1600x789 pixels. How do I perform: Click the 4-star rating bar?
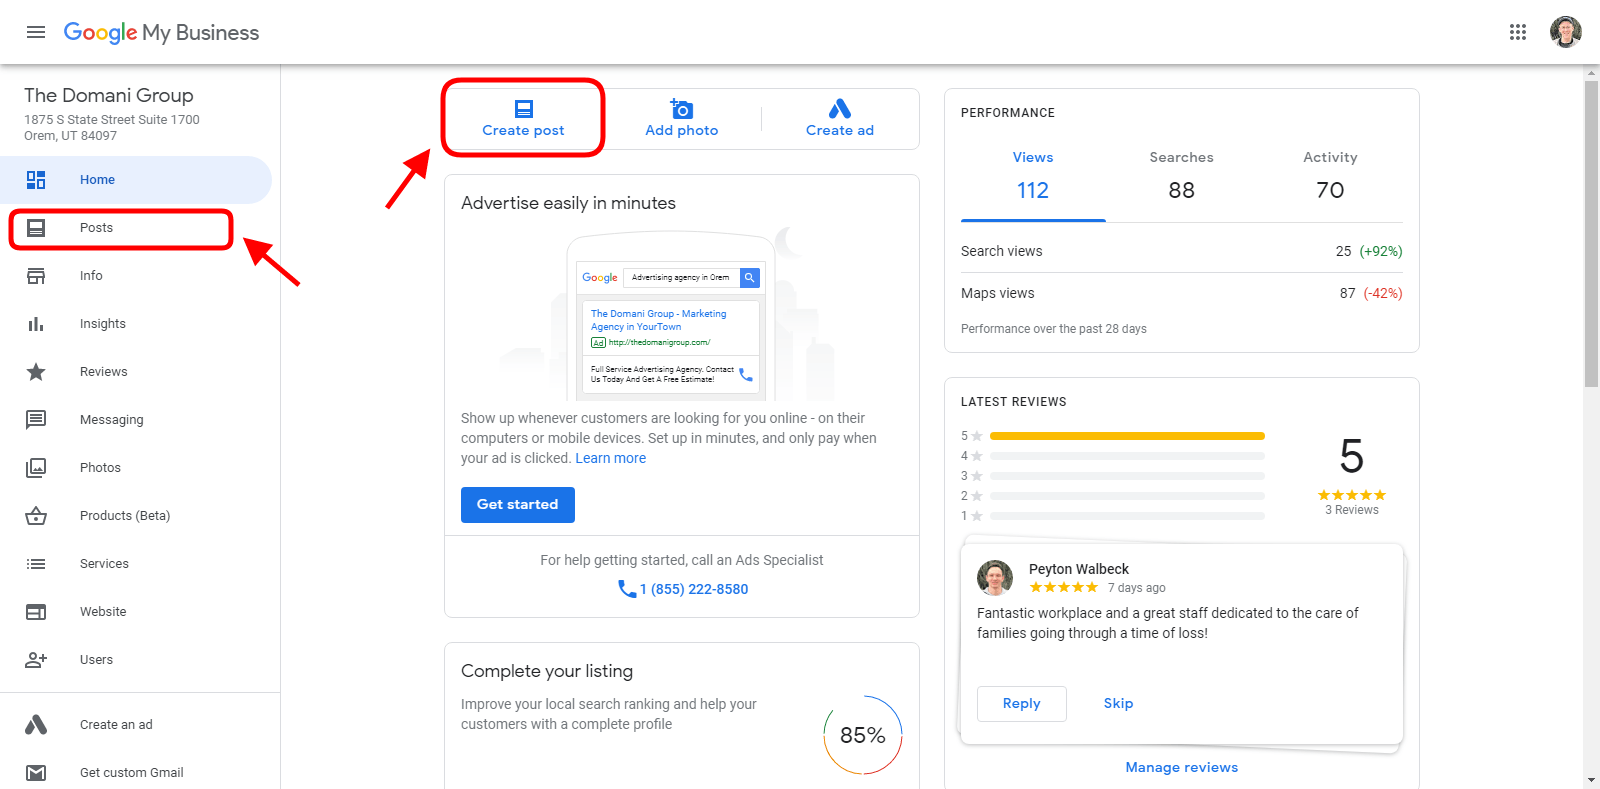[1127, 456]
